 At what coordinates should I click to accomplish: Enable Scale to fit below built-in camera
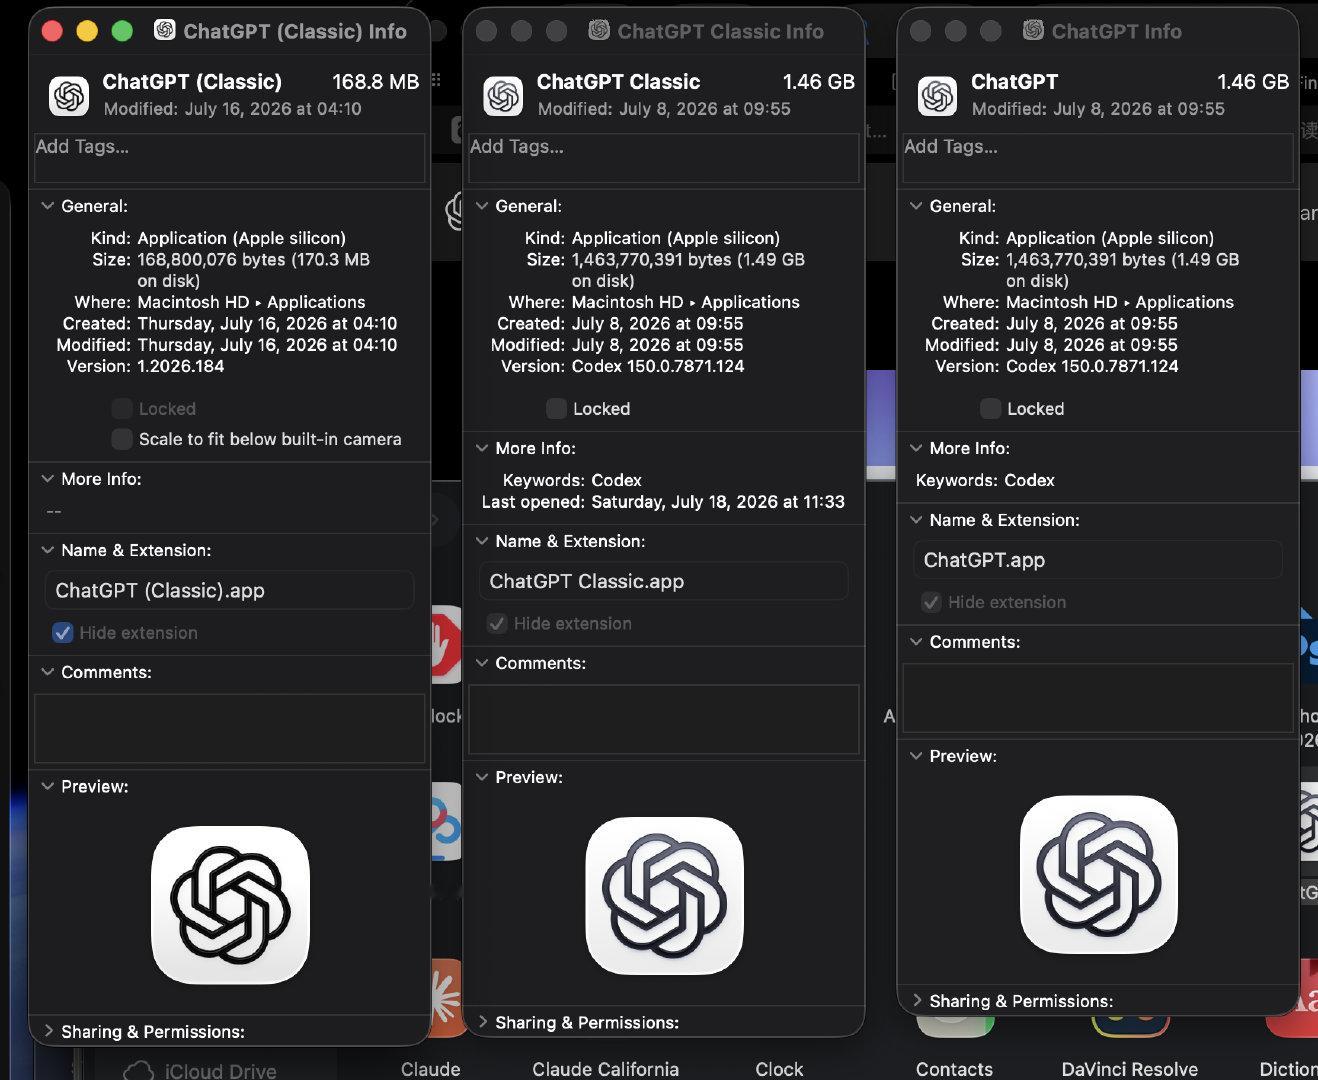(x=122, y=439)
